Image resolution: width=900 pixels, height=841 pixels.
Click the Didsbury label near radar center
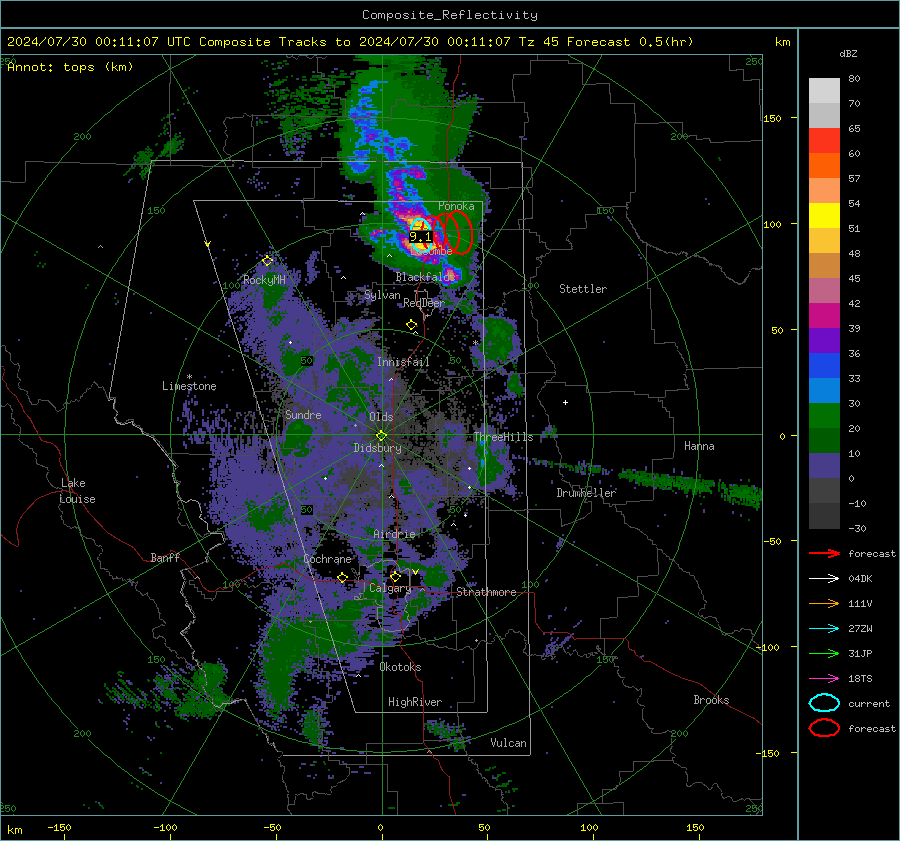377,448
